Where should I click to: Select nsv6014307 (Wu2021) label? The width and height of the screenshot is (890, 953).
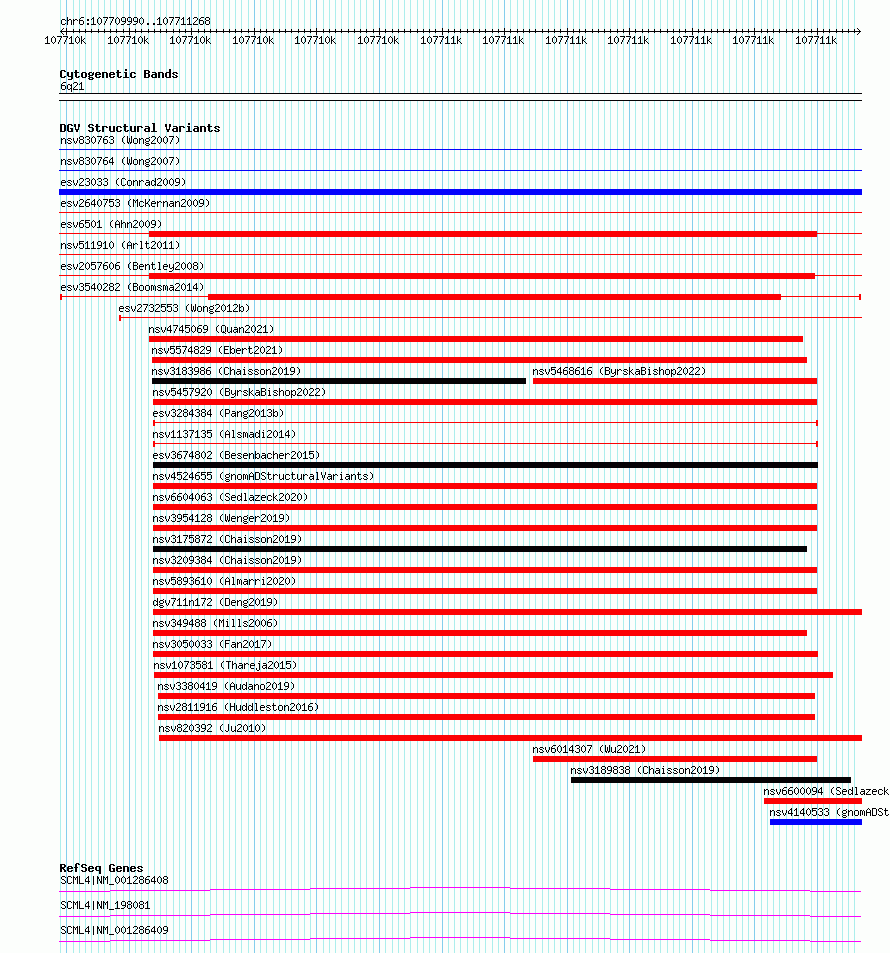pyautogui.click(x=589, y=749)
